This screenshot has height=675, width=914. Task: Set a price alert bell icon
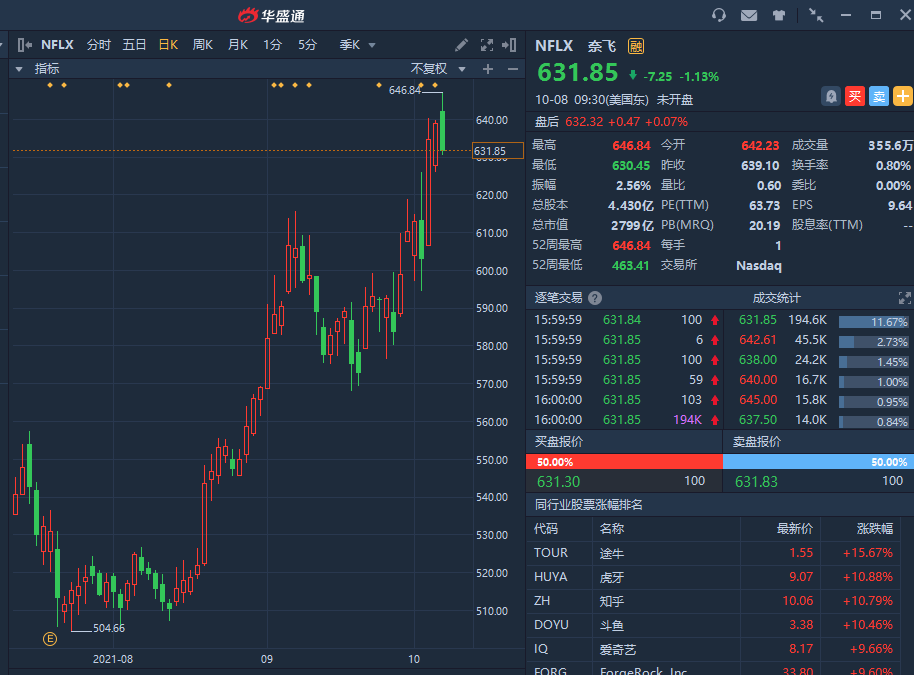(831, 96)
